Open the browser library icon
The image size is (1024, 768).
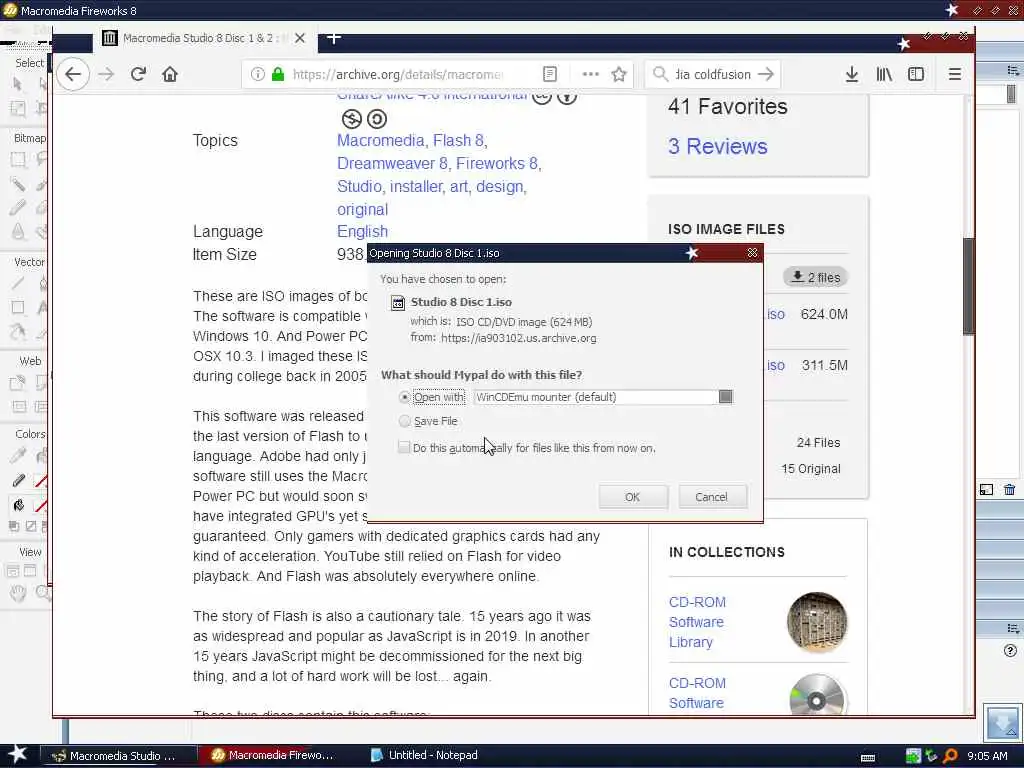point(884,74)
